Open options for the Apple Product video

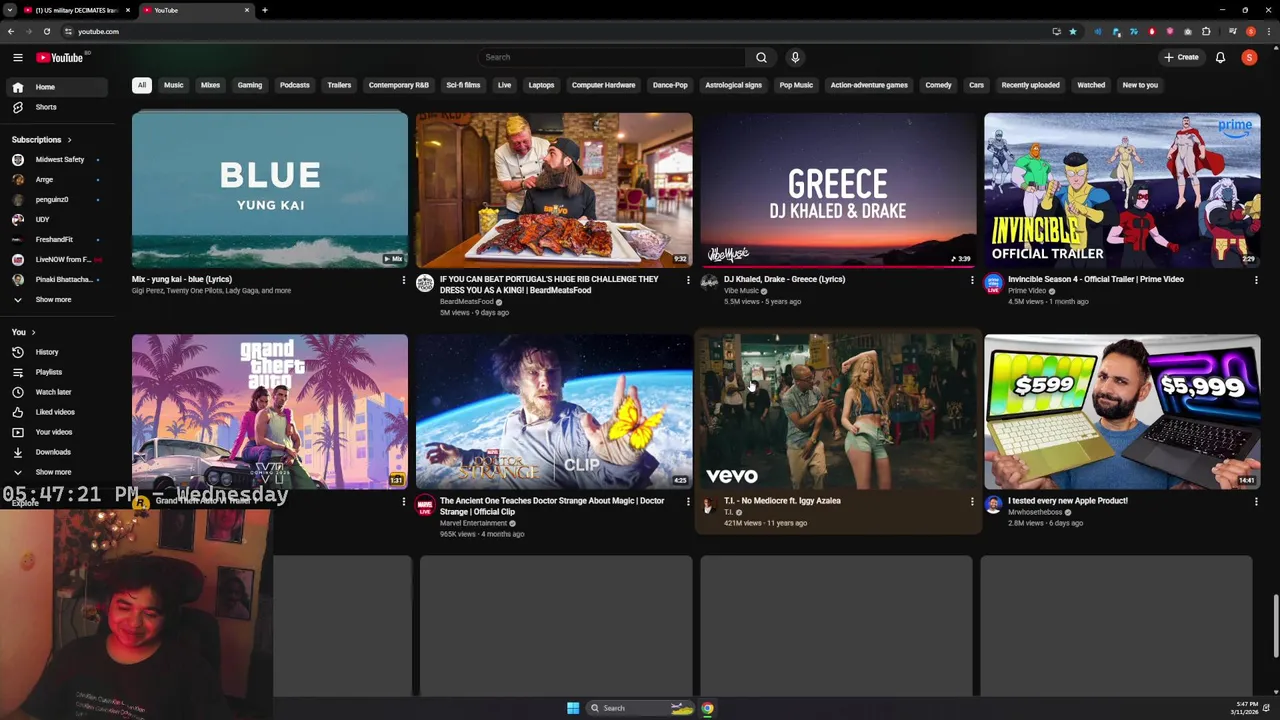(1256, 501)
